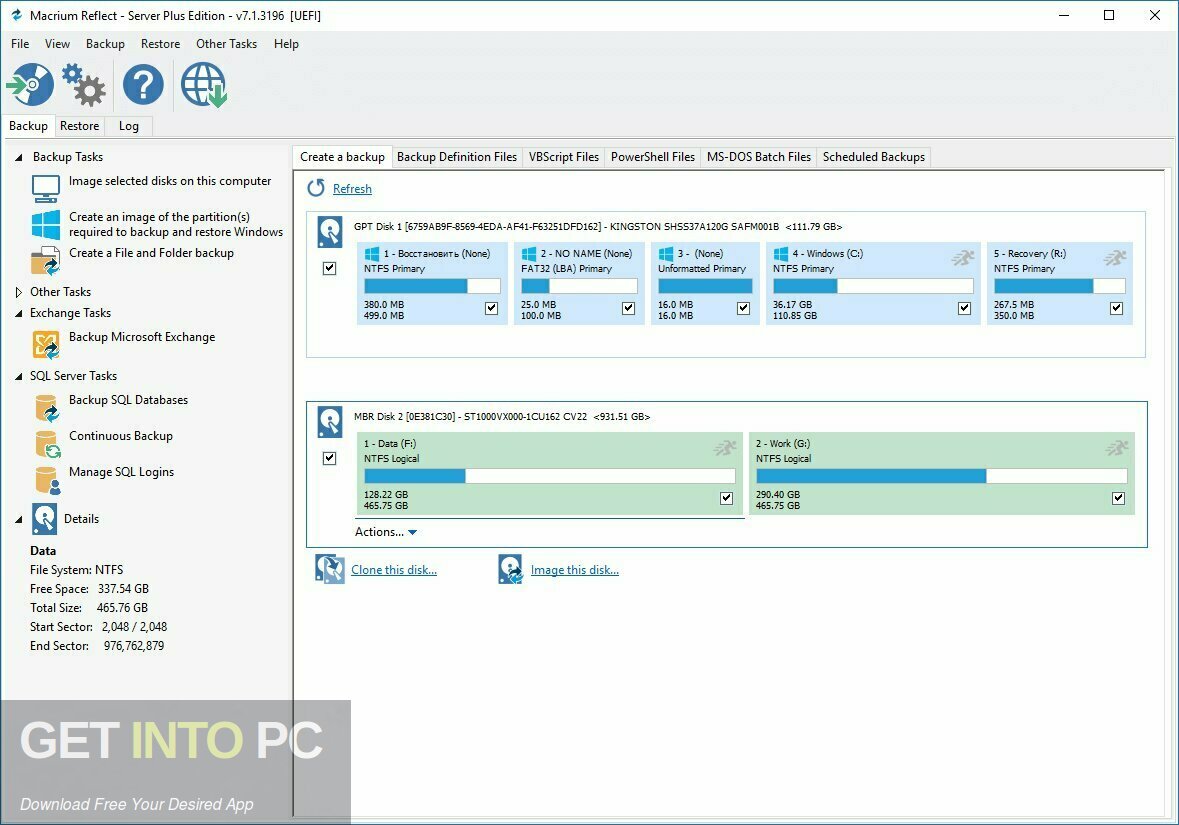Uncheck partition 3 Unformatted checkbox
Image resolution: width=1179 pixels, height=825 pixels.
point(744,308)
